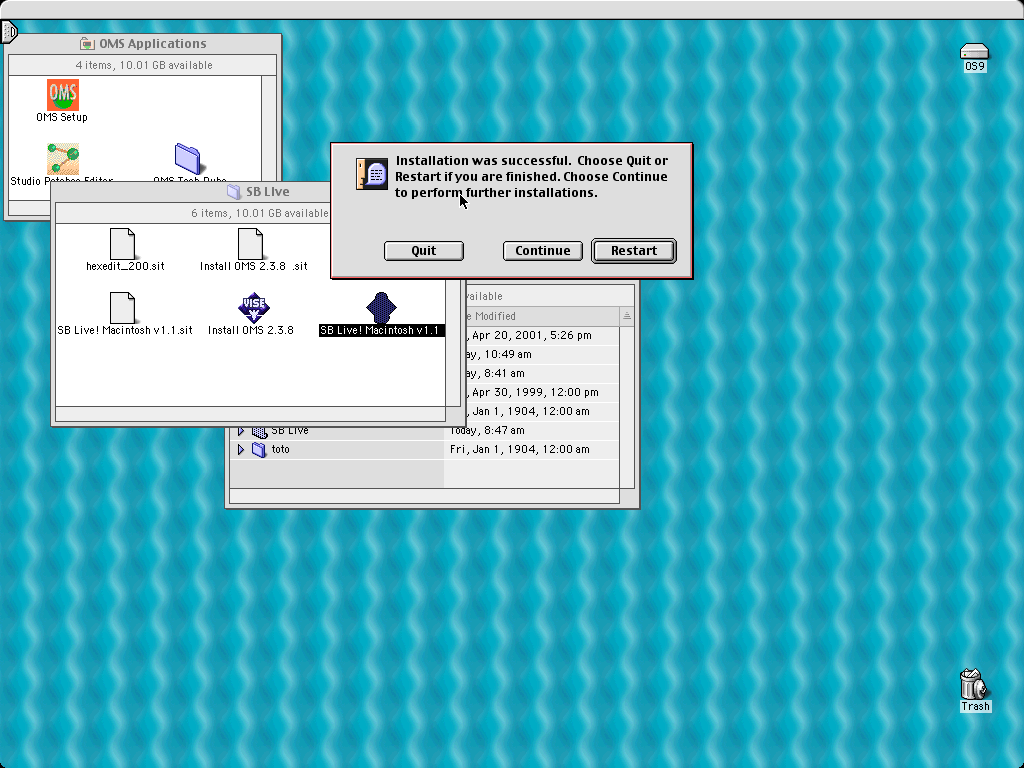This screenshot has width=1024, height=768.
Task: Click the Date Modified column header
Action: (532, 316)
